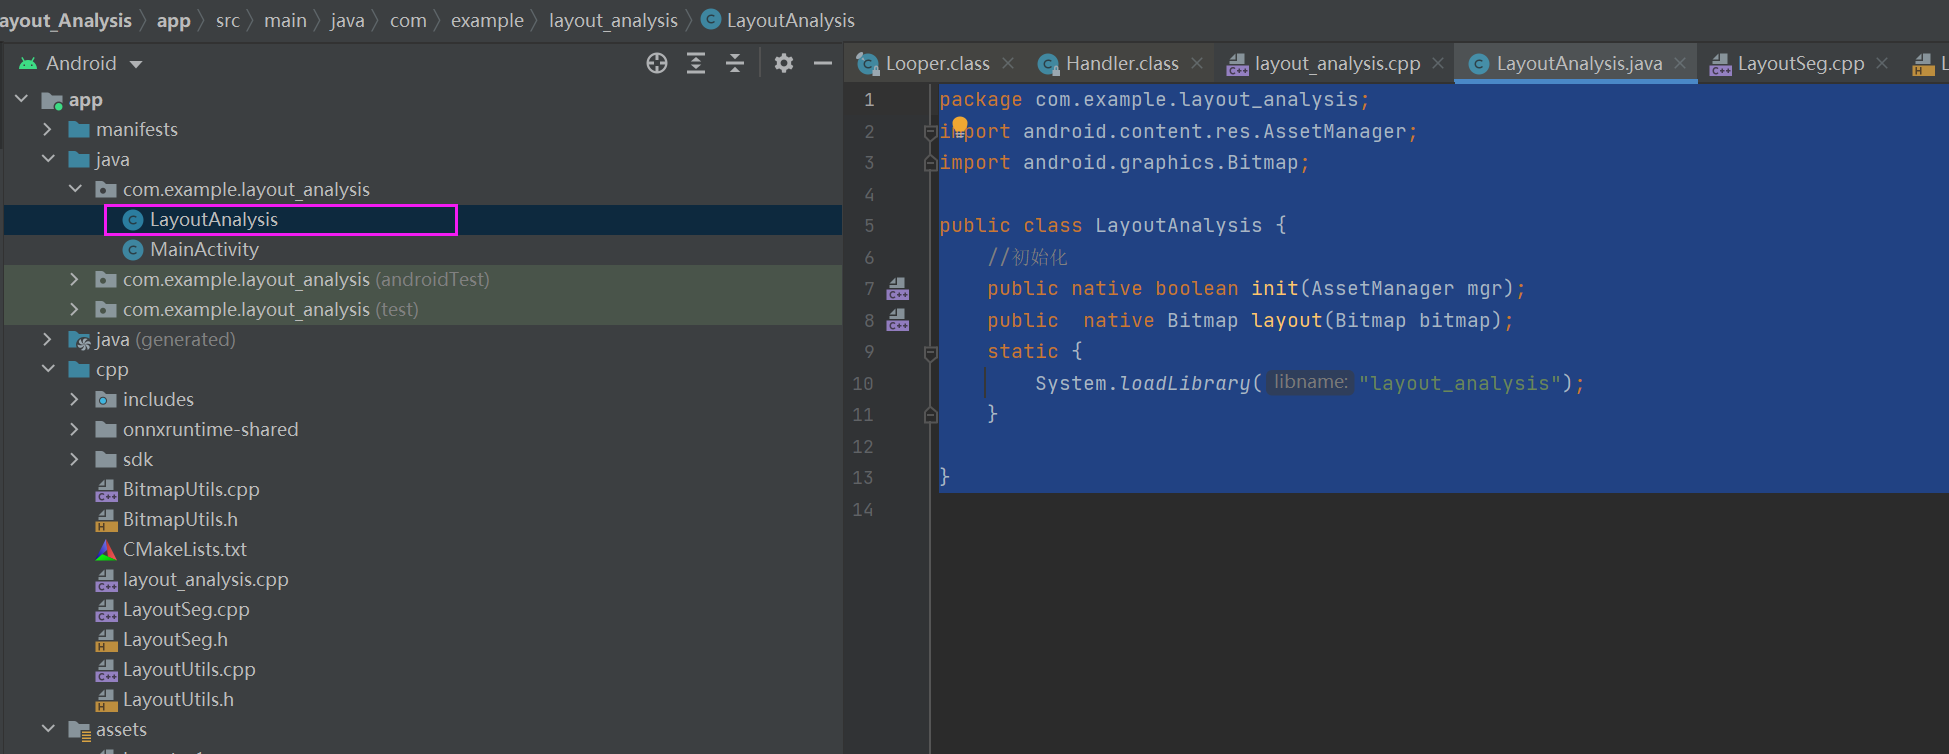Close the Handler.class tab
This screenshot has height=754, width=1949.
(1197, 63)
